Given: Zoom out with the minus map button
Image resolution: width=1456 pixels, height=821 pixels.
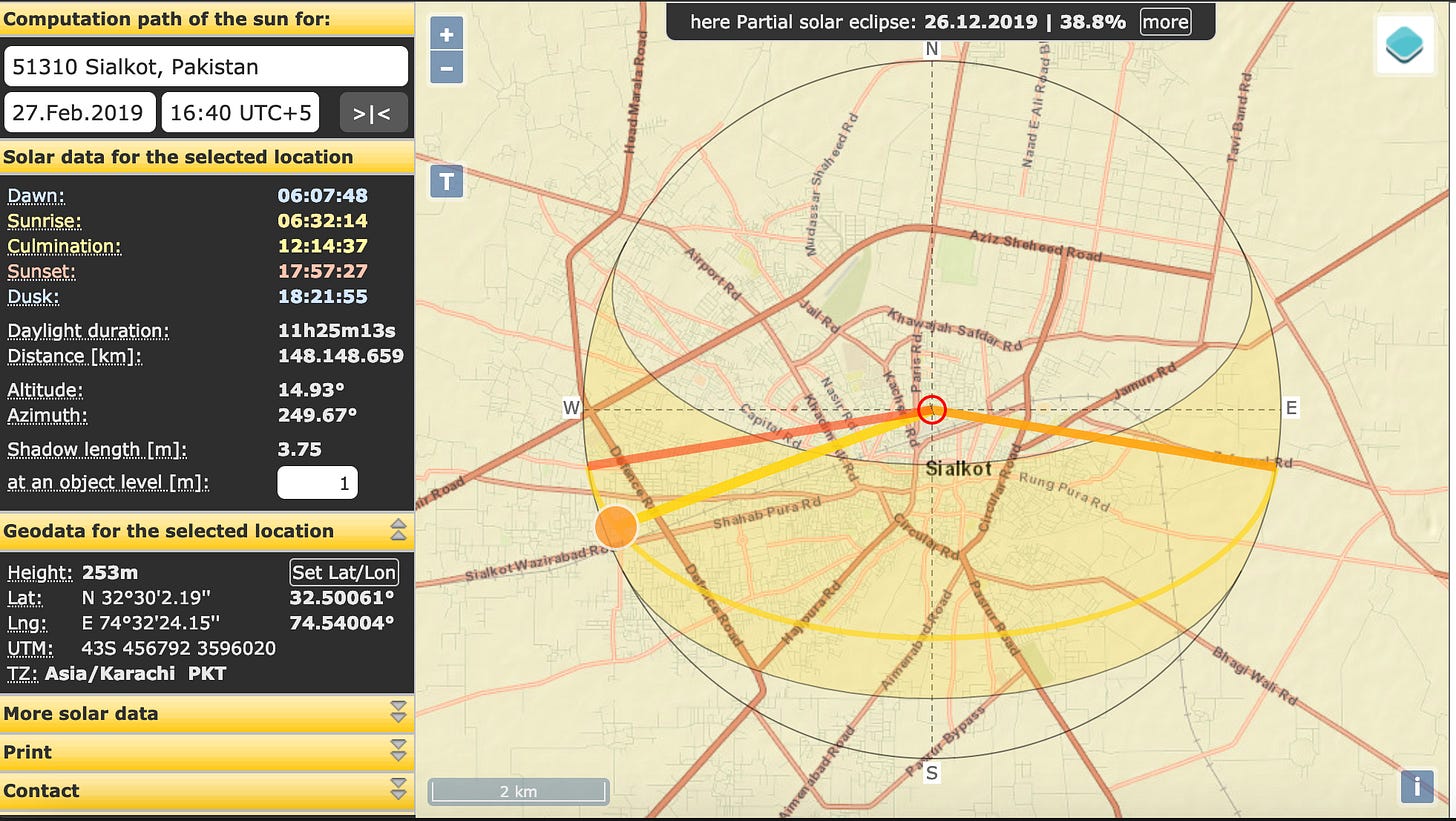Looking at the screenshot, I should click(x=446, y=68).
